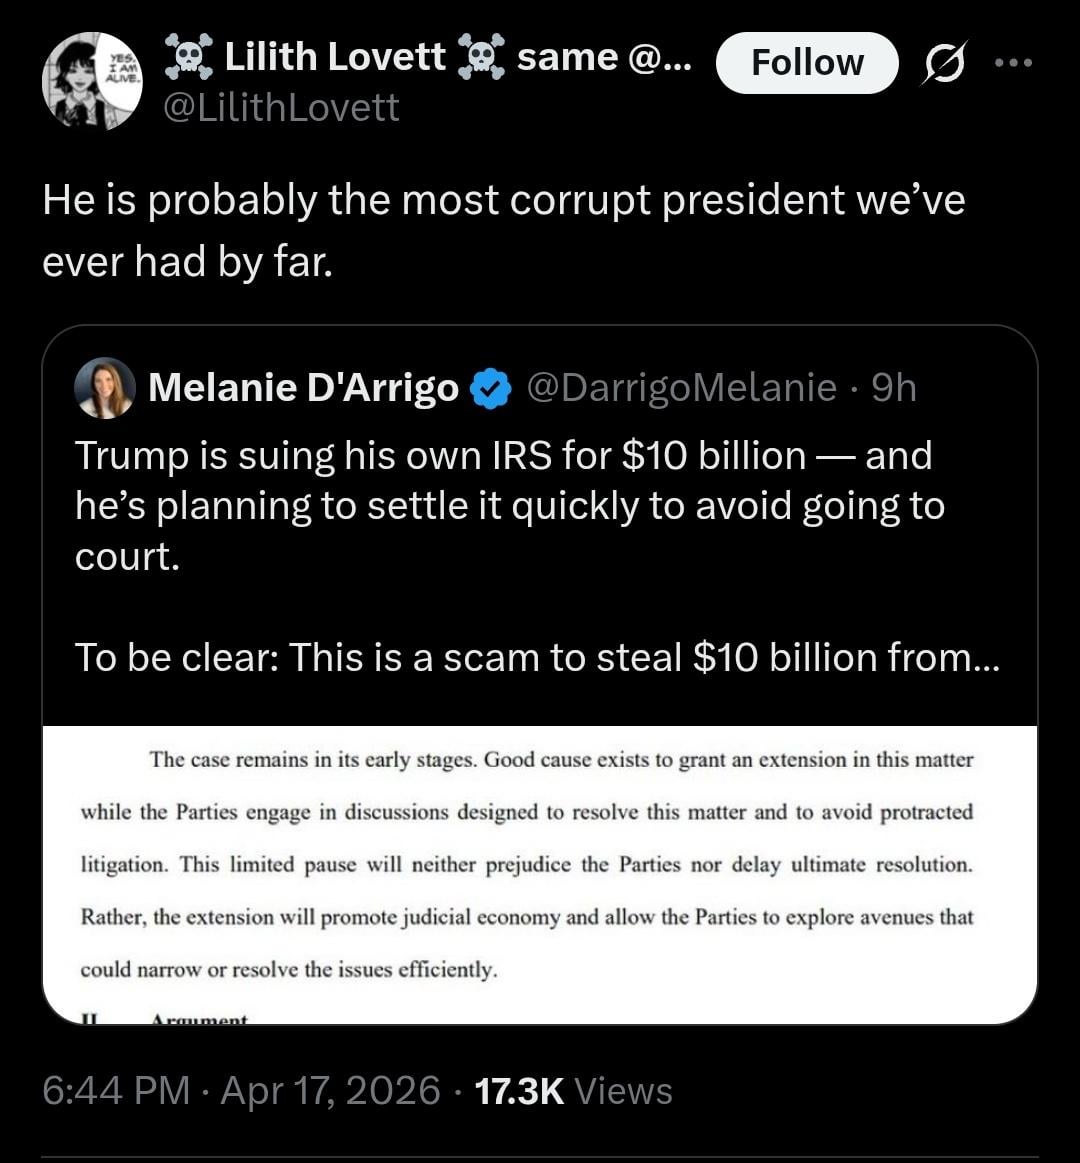
Task: Open the Lilith Lovett display name
Action: coord(335,58)
